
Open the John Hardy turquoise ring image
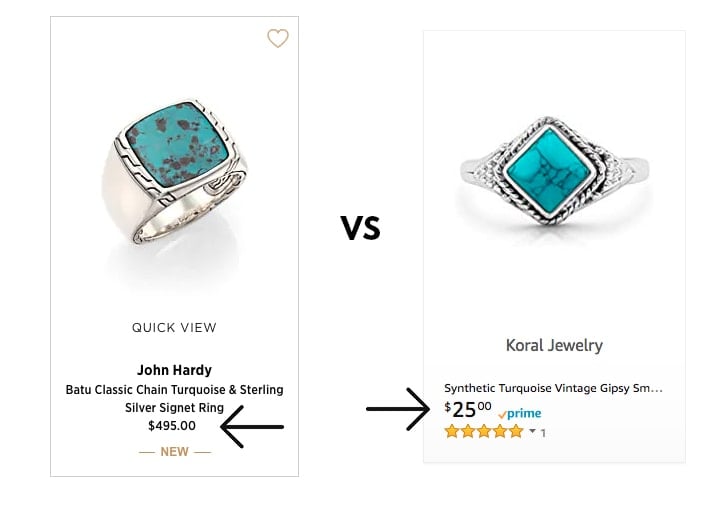click(x=174, y=171)
